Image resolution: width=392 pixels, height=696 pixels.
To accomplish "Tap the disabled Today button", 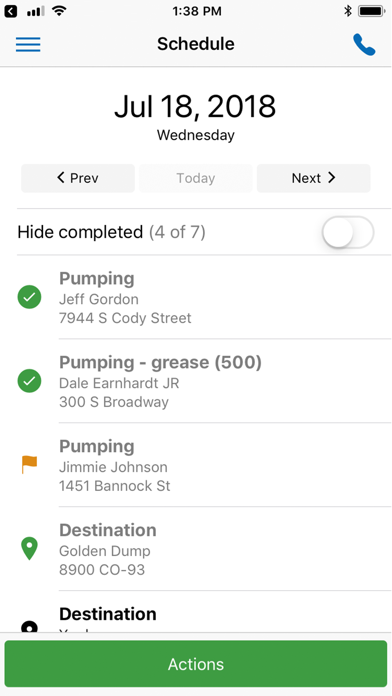I will (196, 178).
